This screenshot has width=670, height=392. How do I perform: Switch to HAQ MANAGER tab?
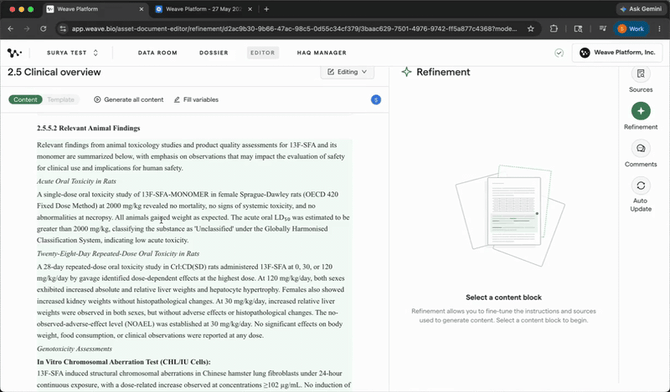point(322,53)
